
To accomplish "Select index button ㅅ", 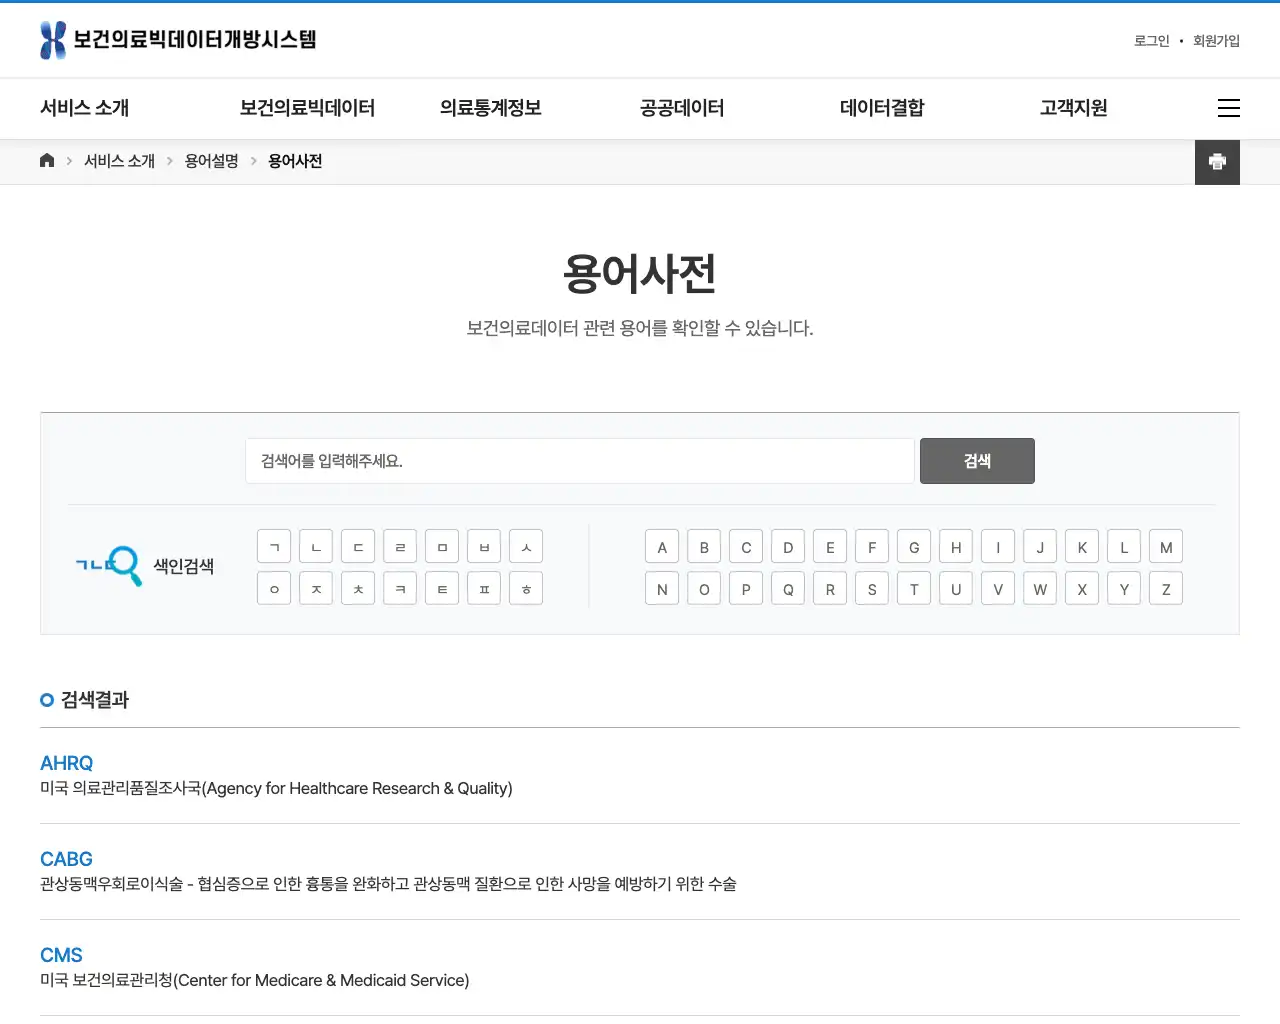I will [526, 547].
